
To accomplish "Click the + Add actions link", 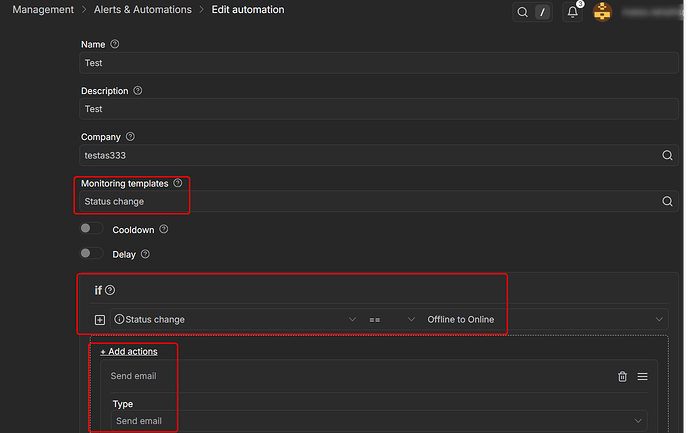I will pos(128,351).
